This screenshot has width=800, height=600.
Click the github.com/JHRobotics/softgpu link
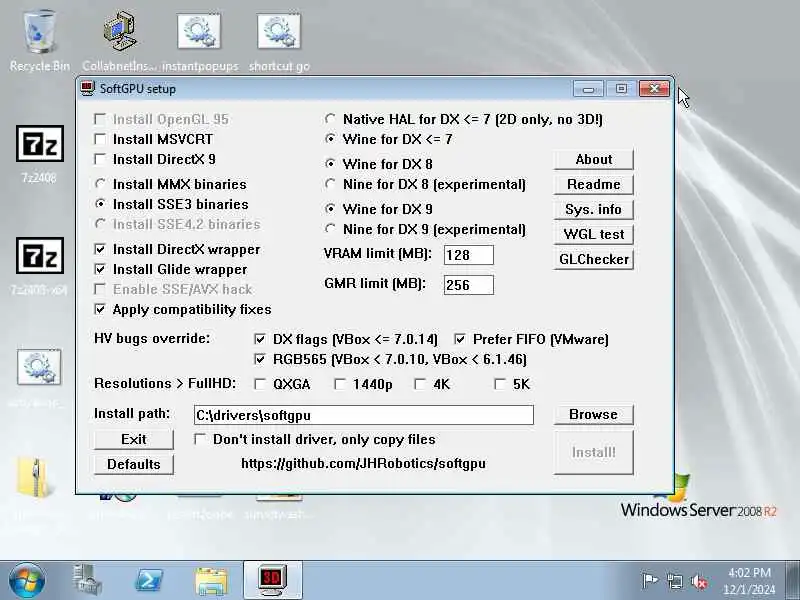pos(363,463)
